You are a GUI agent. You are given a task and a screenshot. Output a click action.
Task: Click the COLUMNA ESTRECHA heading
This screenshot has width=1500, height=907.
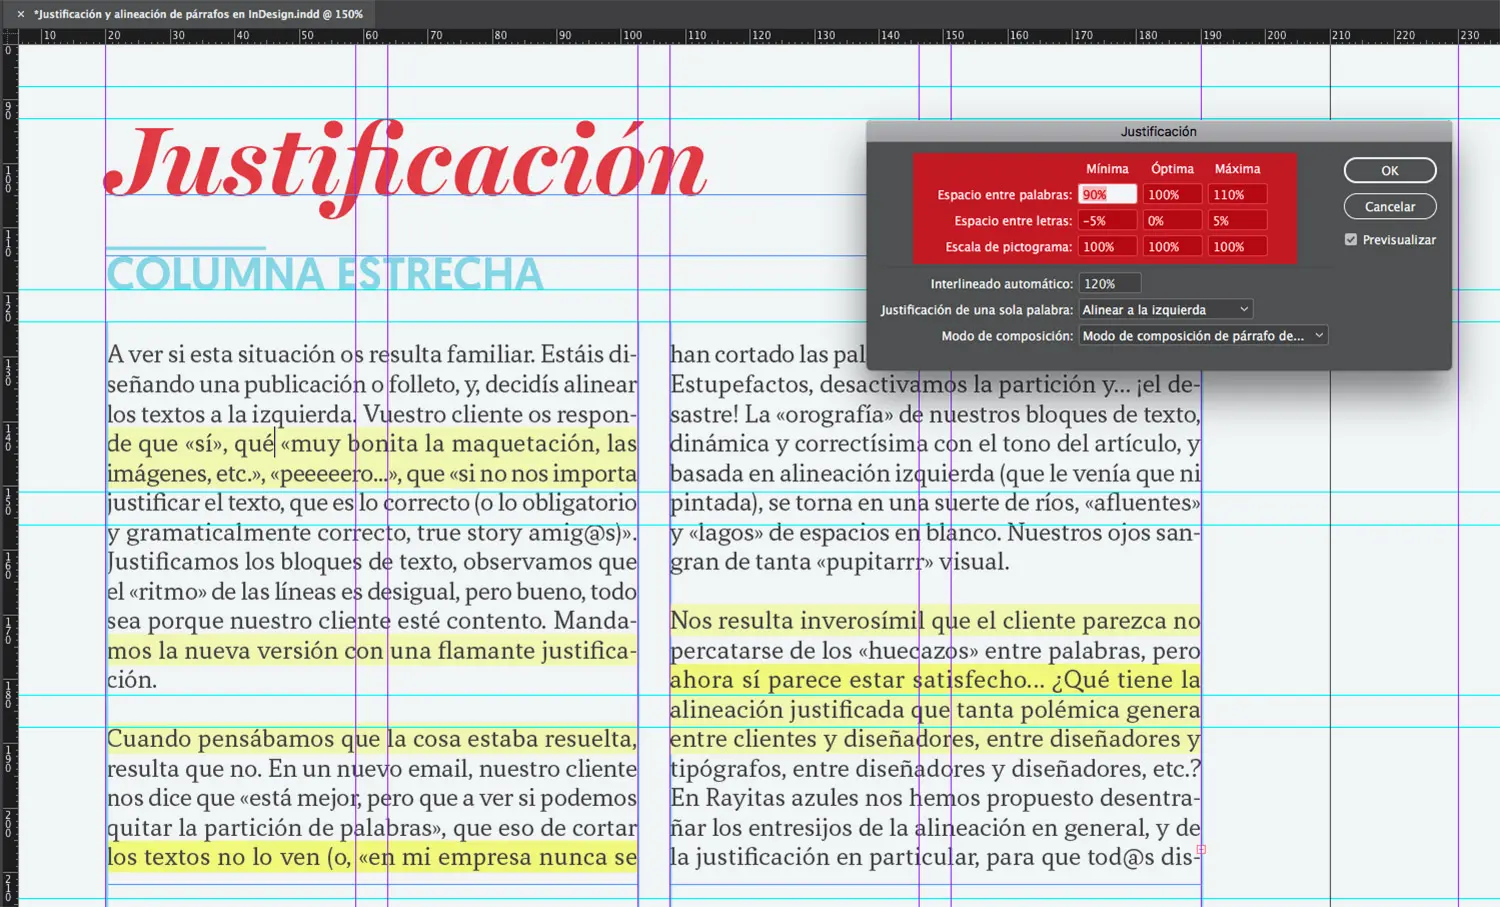325,274
